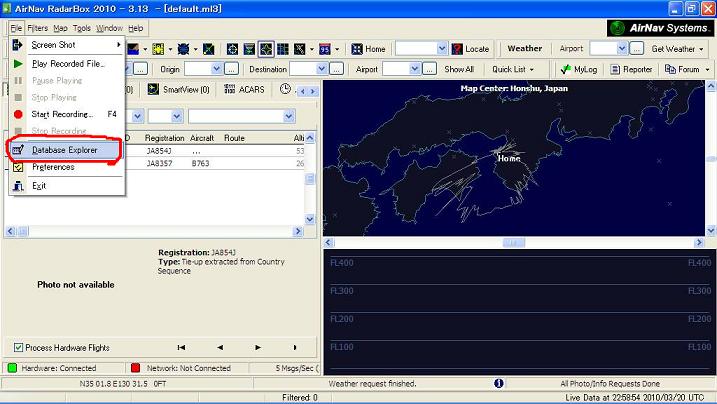Image resolution: width=717 pixels, height=404 pixels.
Task: Expand the Destination combo box
Action: (322, 69)
